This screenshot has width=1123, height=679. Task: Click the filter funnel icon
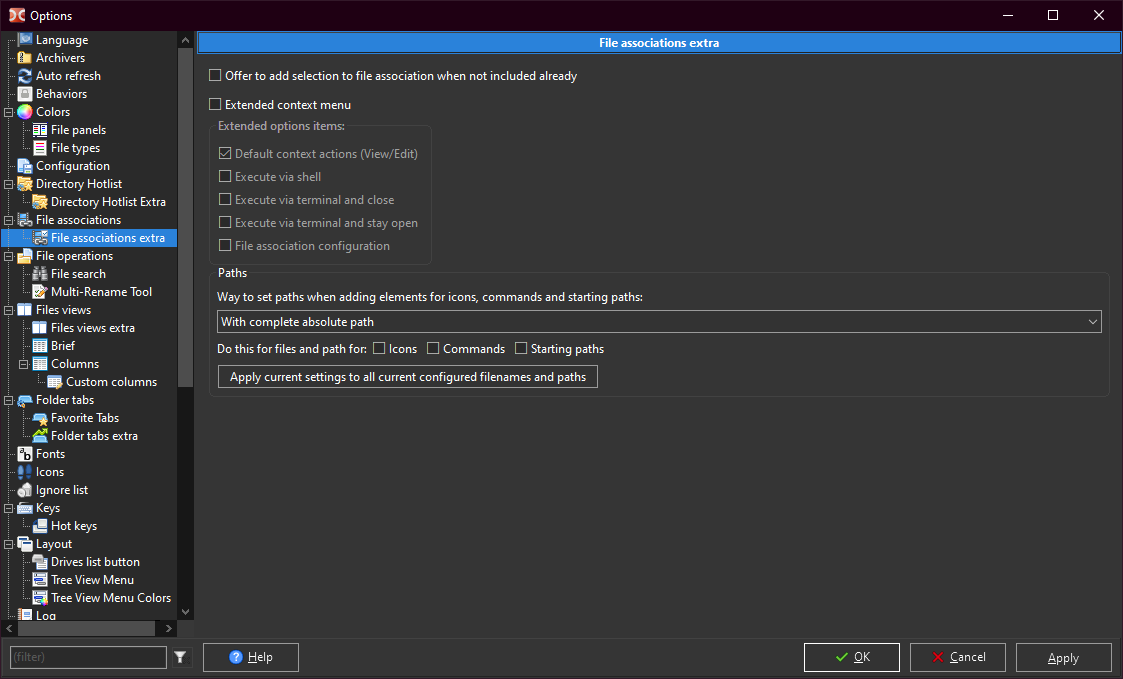pyautogui.click(x=180, y=657)
